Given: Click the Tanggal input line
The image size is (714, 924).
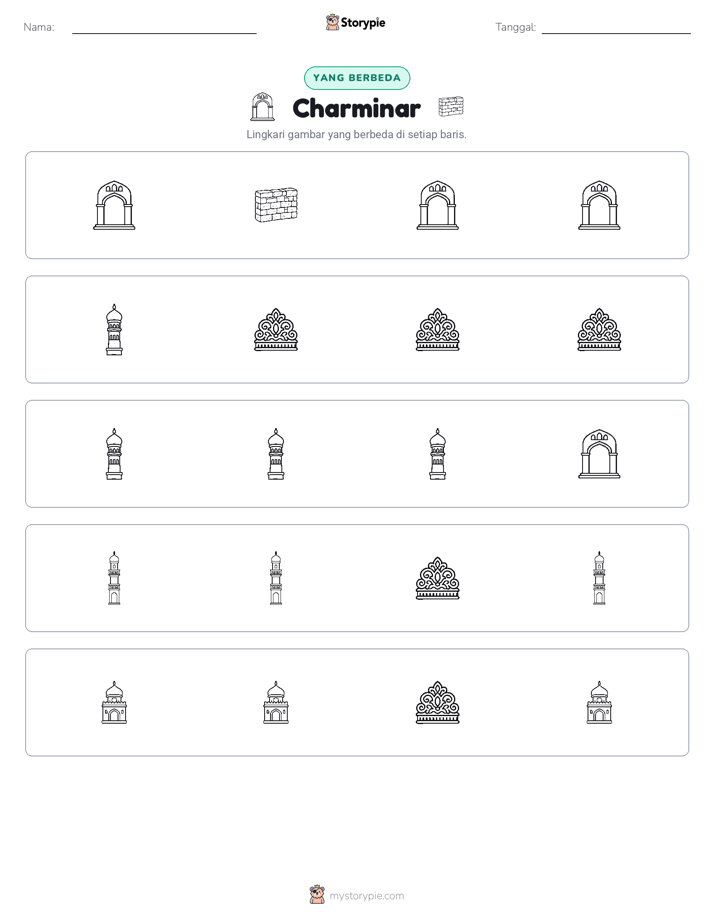Looking at the screenshot, I should pyautogui.click(x=616, y=27).
